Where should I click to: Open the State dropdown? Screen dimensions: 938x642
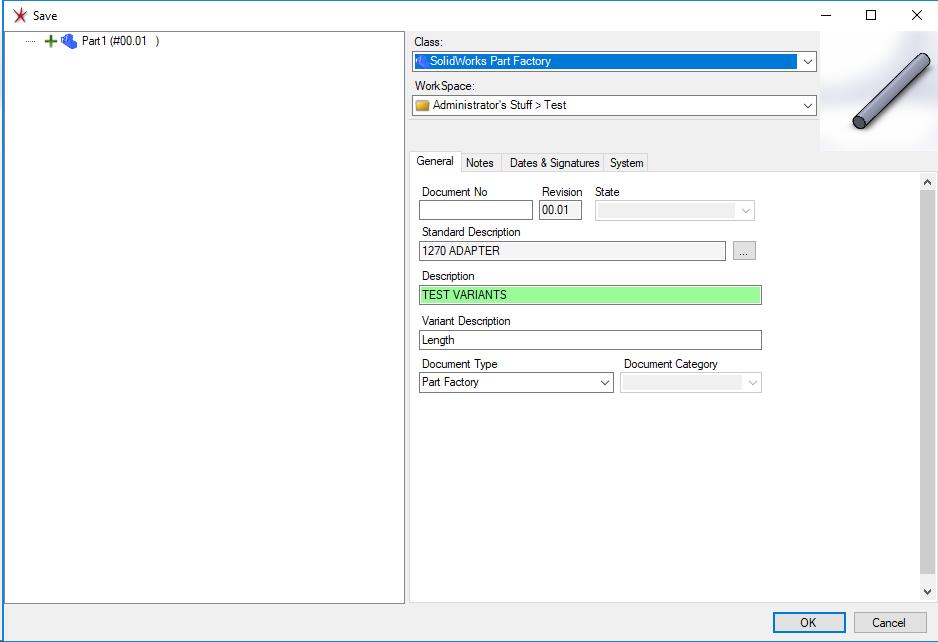click(745, 211)
